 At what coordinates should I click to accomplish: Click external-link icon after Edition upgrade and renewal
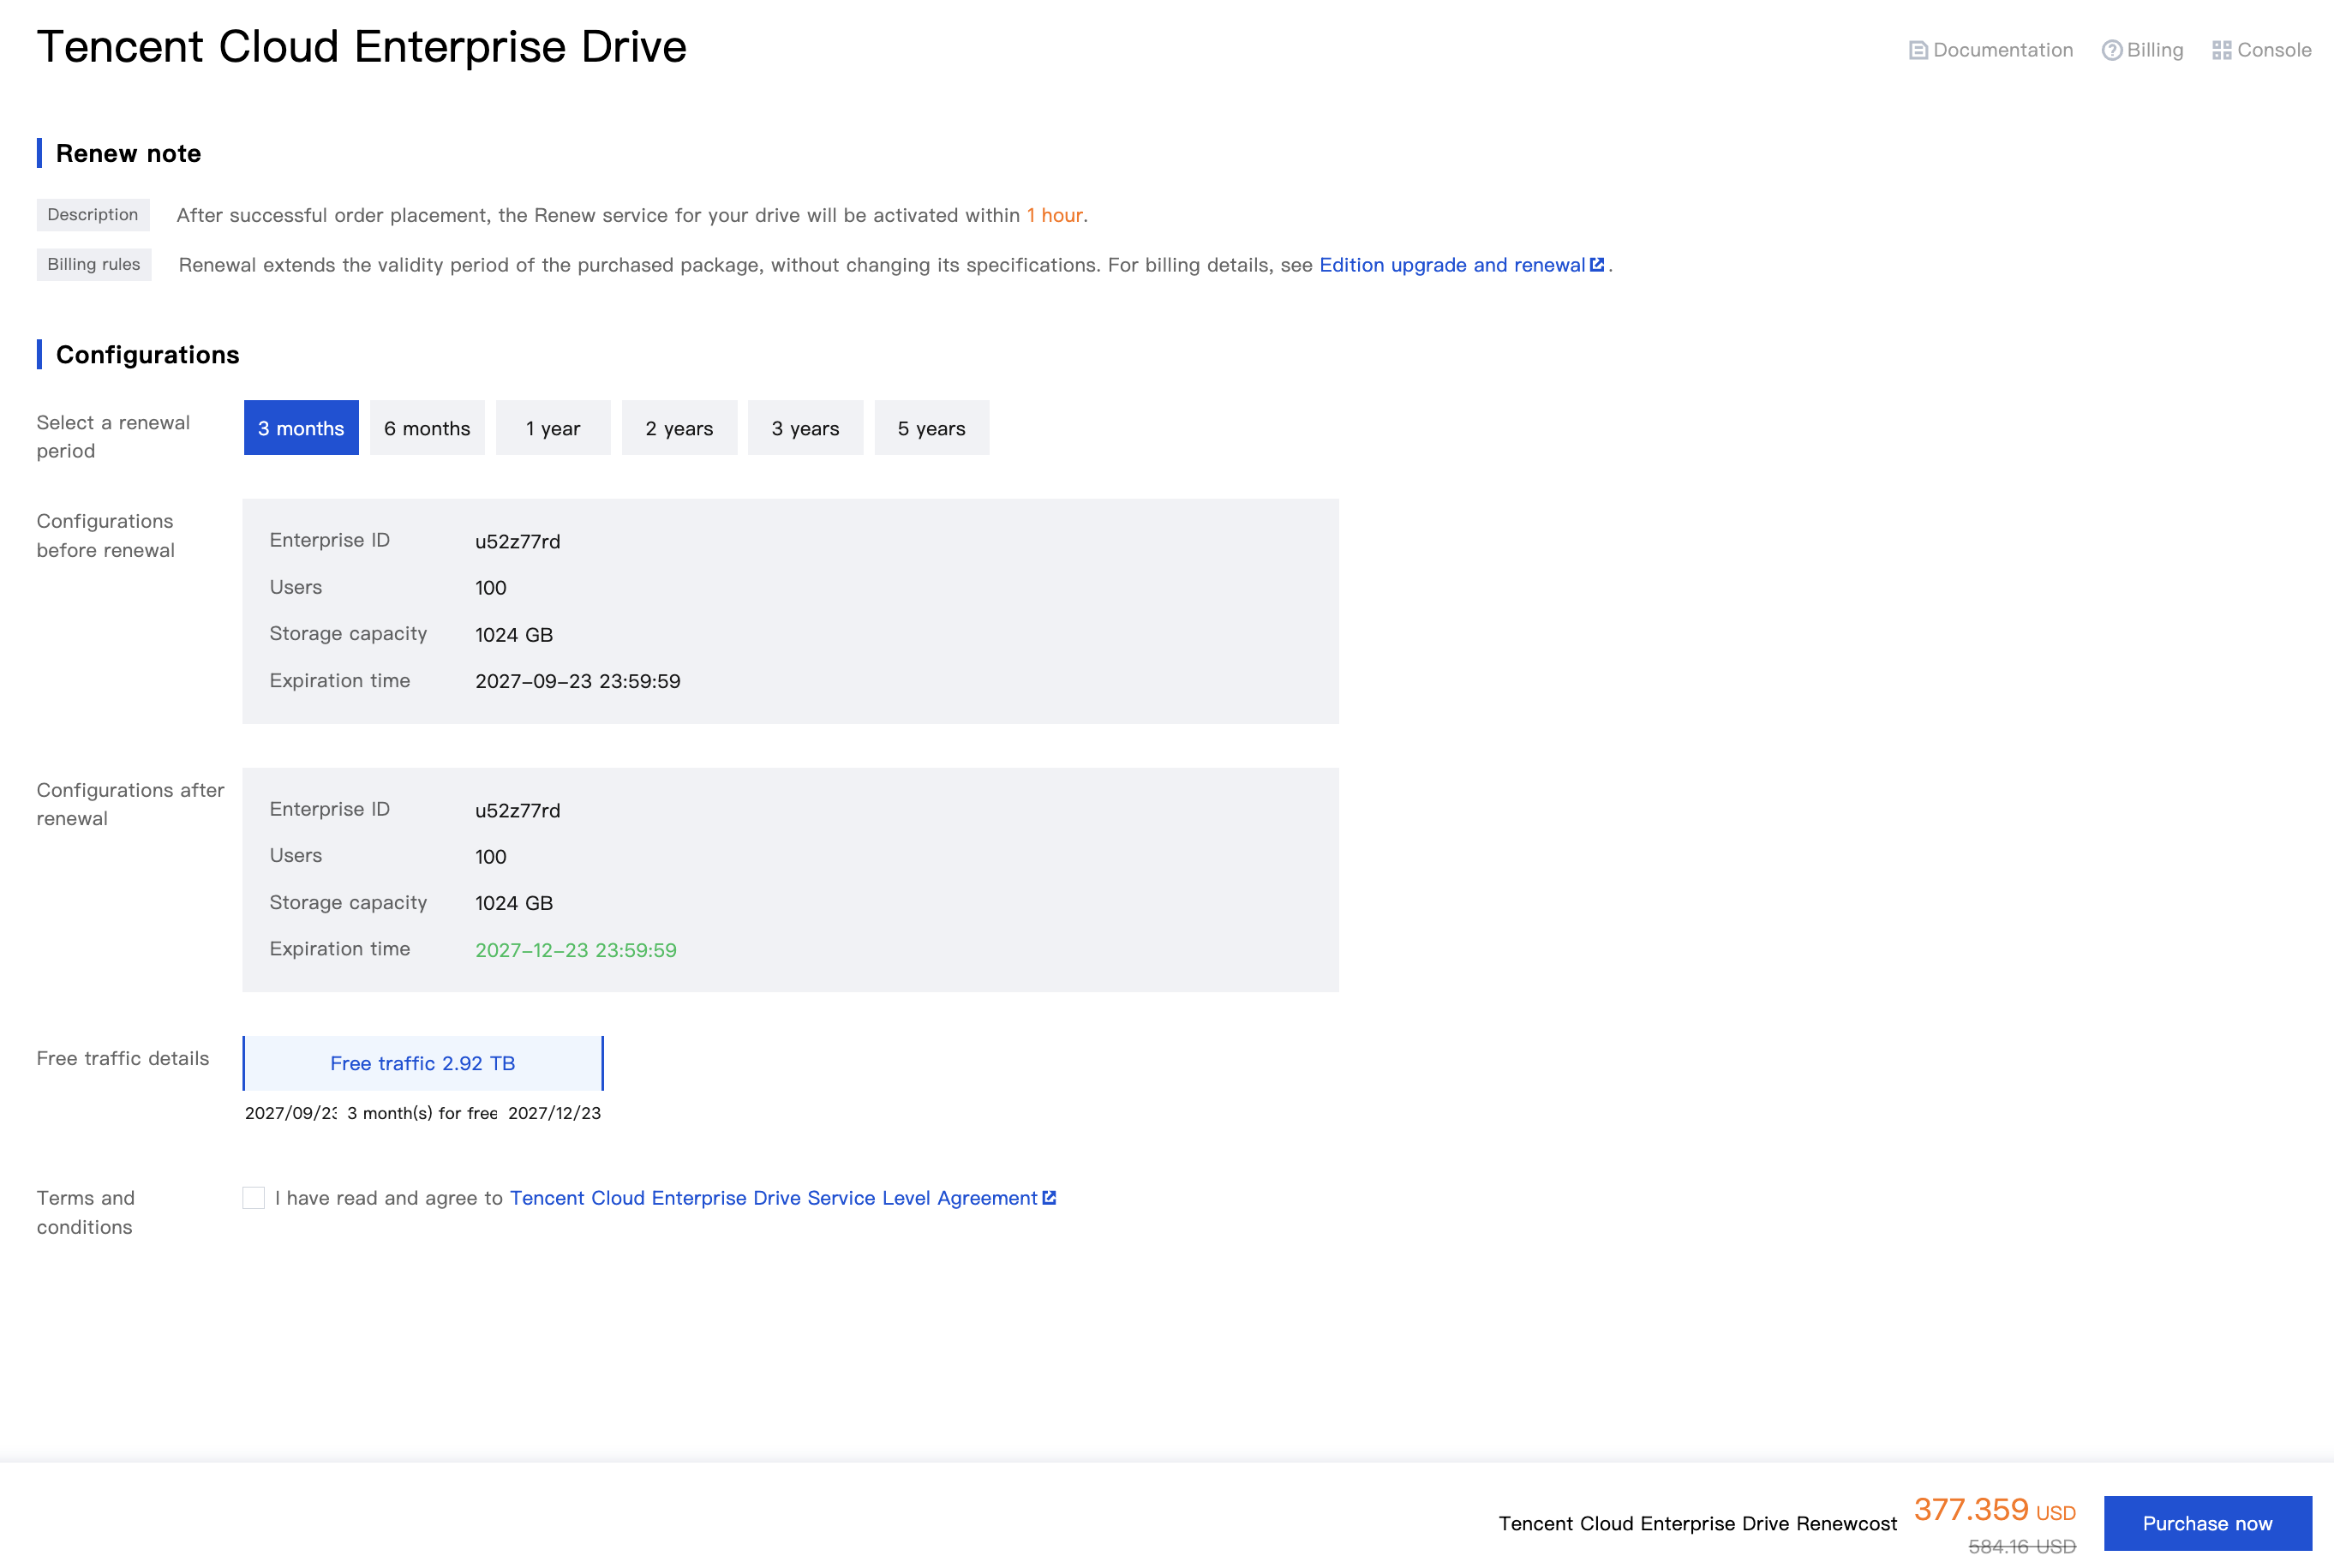coord(1597,265)
